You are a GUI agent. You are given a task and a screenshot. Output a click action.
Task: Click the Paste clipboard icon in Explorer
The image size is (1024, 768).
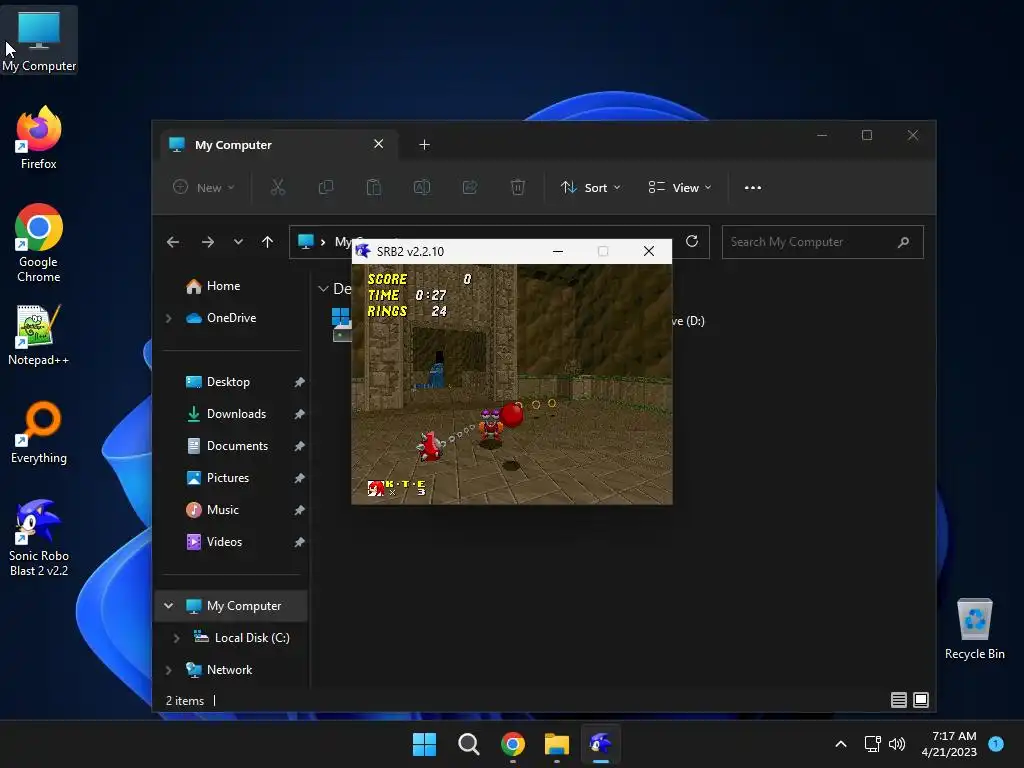(374, 187)
